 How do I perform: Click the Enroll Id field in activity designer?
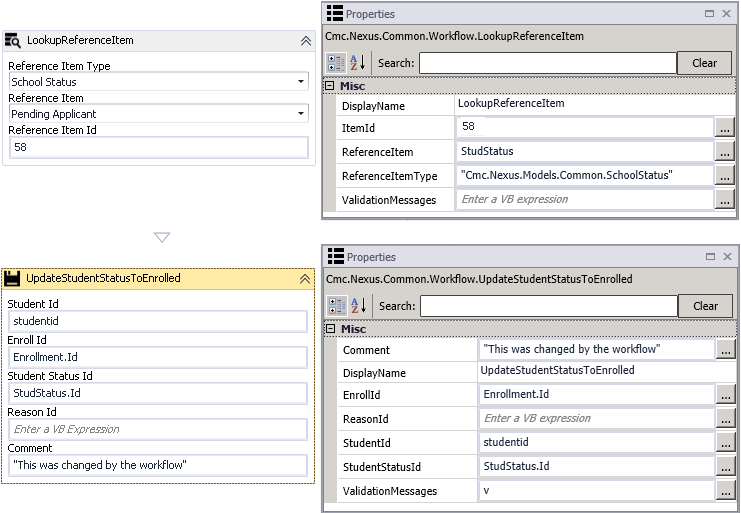(158, 357)
